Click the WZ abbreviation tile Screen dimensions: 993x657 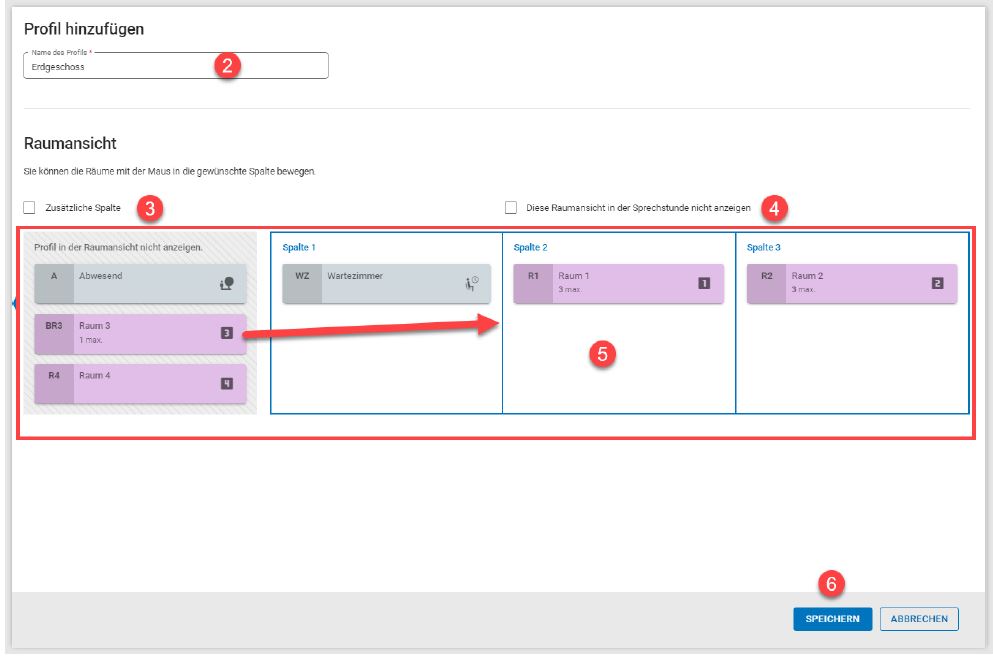pyautogui.click(x=302, y=284)
